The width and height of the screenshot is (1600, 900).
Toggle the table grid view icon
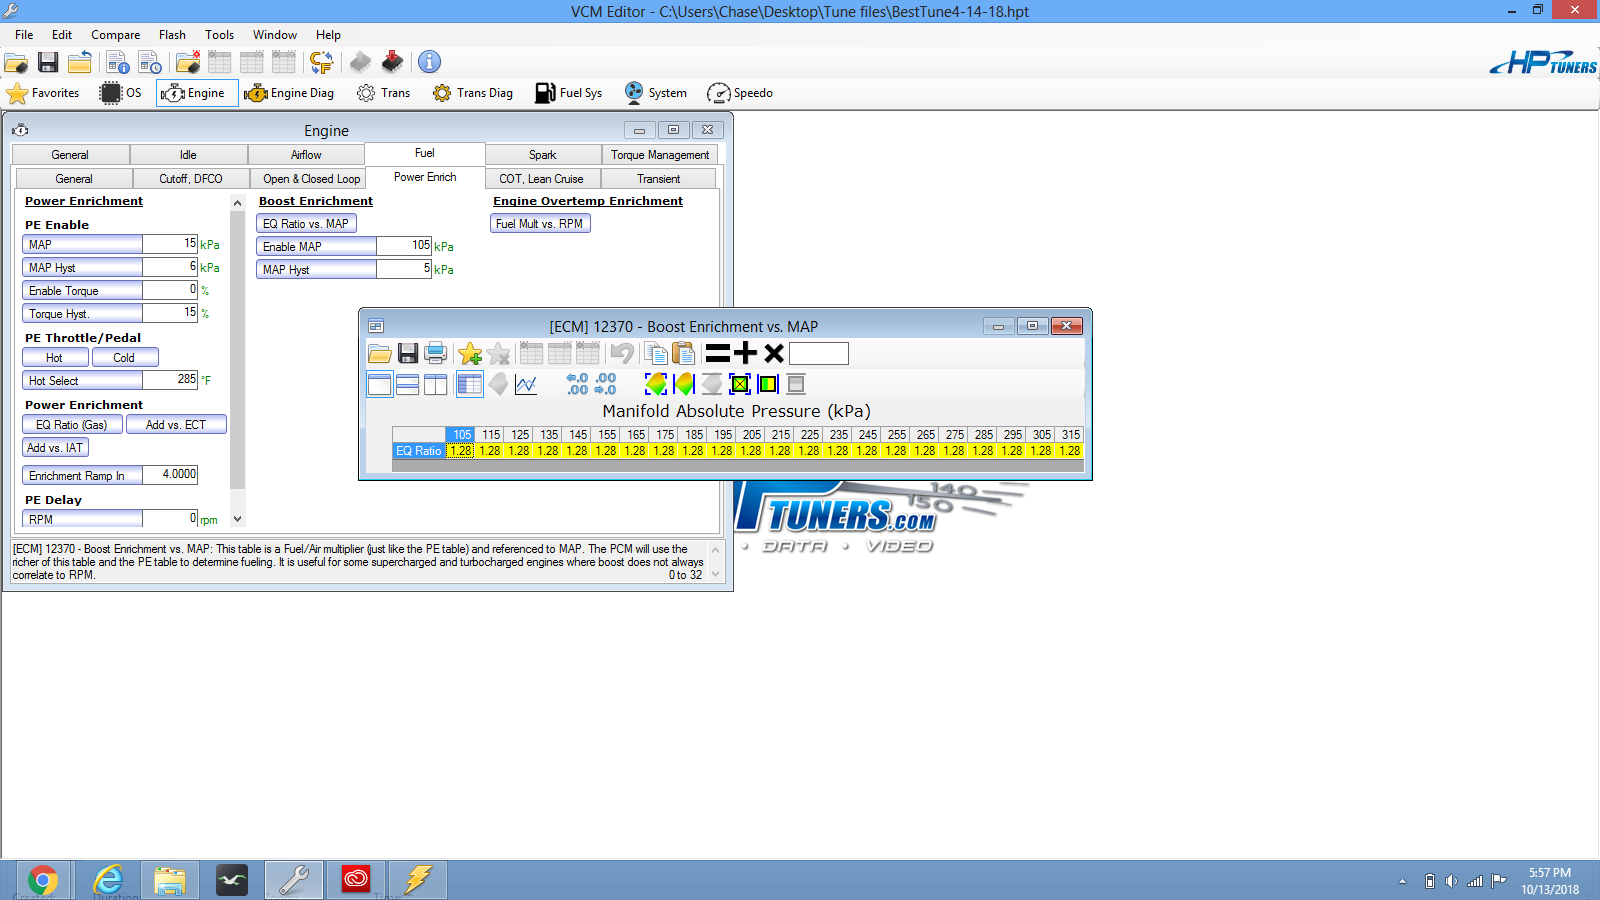pyautogui.click(x=469, y=384)
